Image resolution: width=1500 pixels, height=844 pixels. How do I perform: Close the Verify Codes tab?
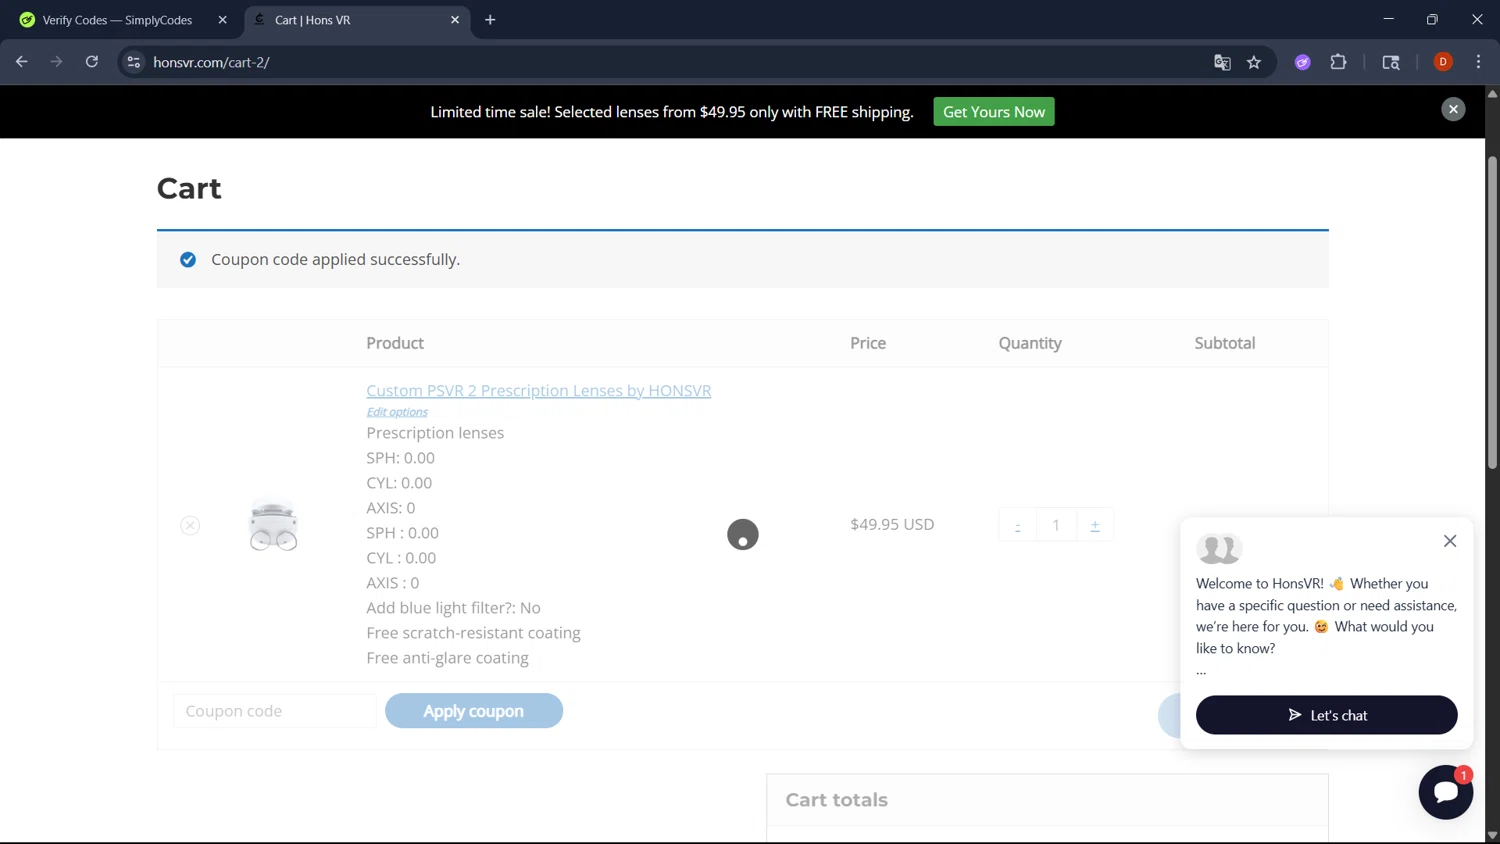click(x=223, y=20)
